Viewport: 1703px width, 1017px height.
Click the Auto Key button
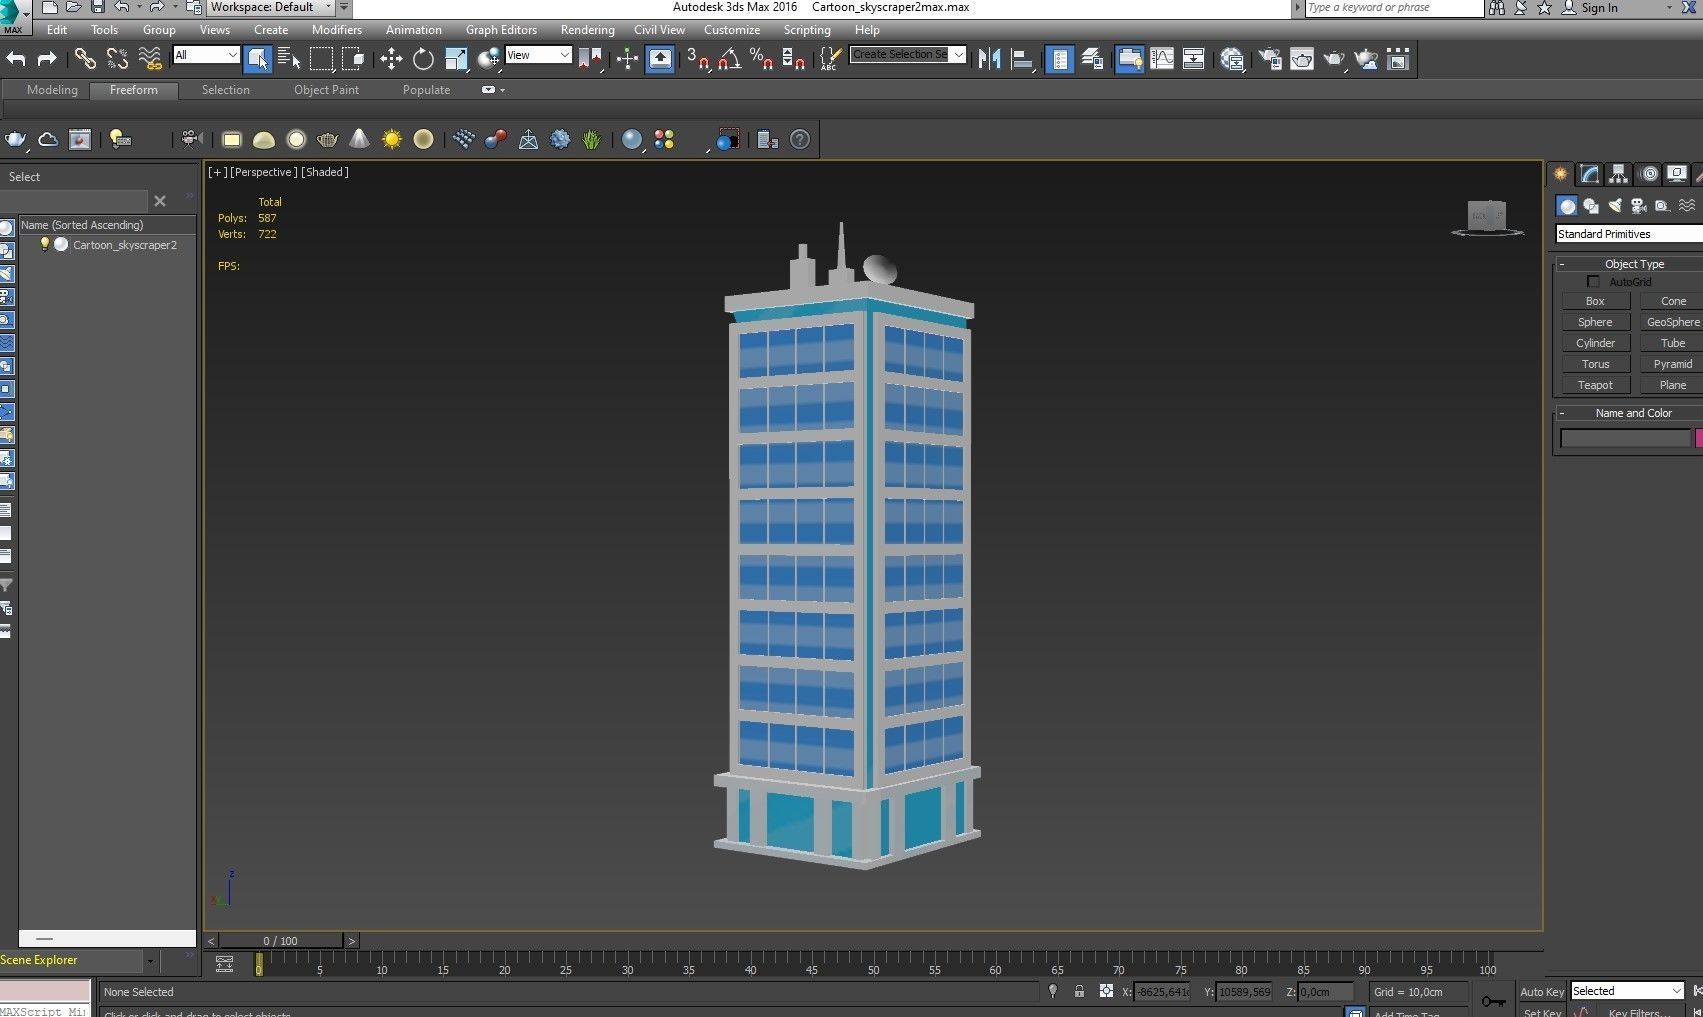point(1541,992)
